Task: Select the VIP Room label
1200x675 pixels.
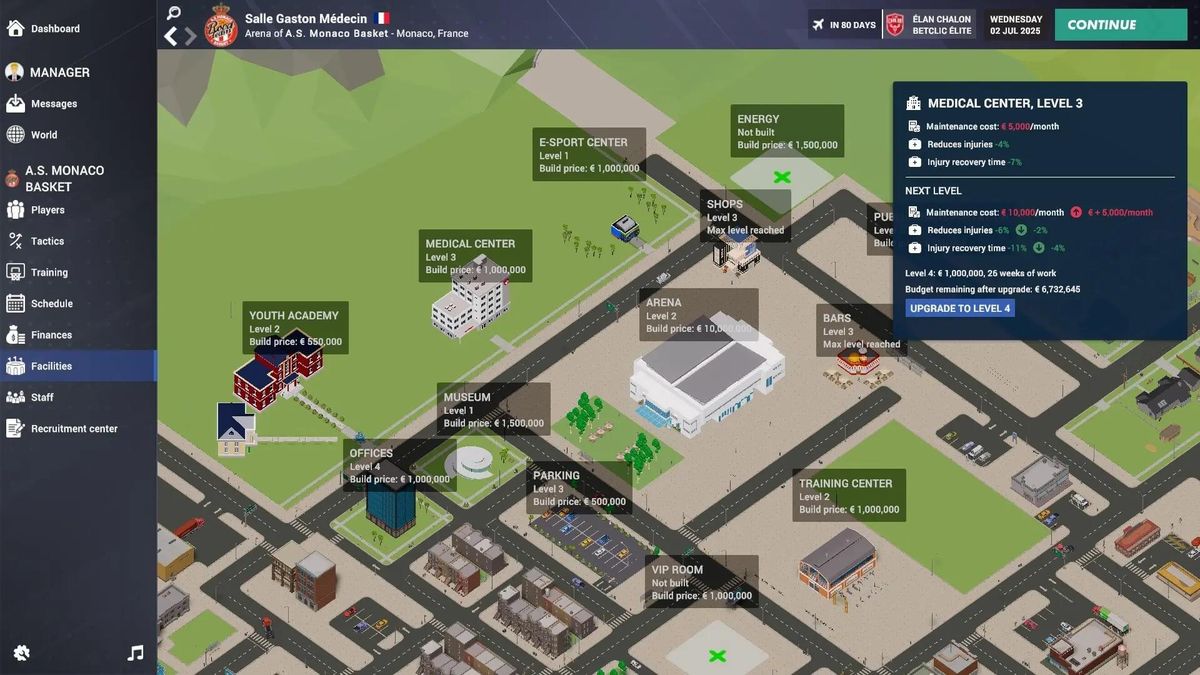Action: 701,583
